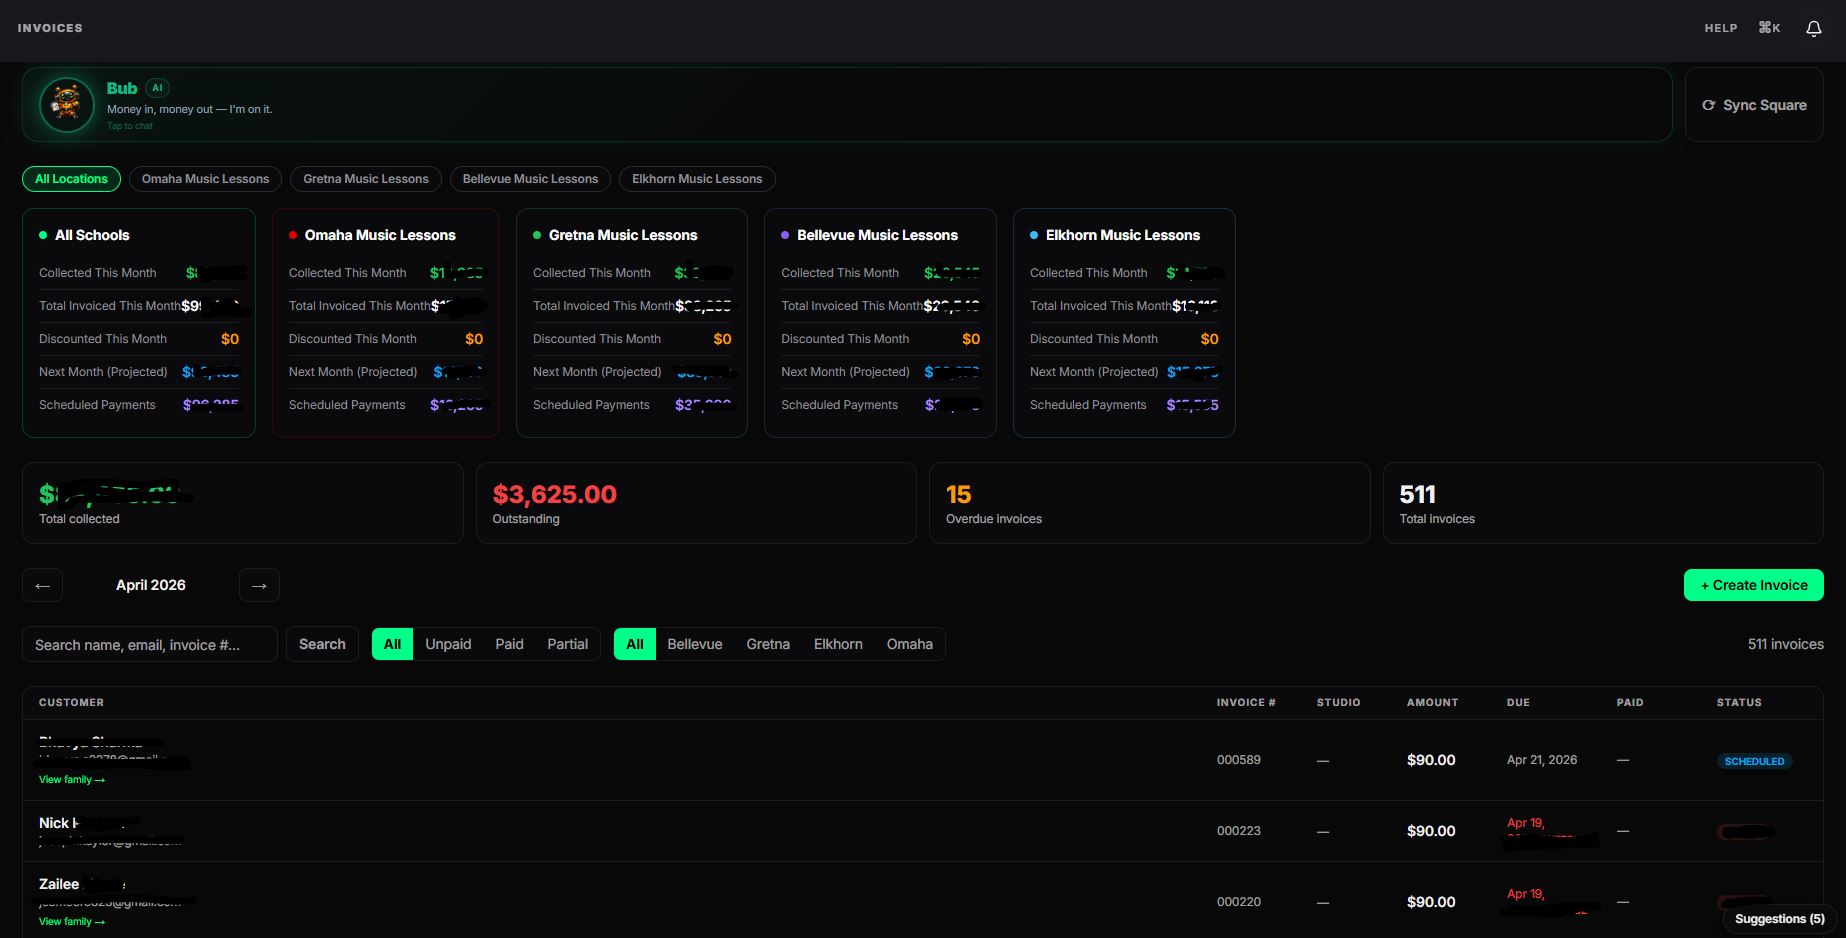
Task: Filter by Omaha Music Lessons pill
Action: point(205,179)
